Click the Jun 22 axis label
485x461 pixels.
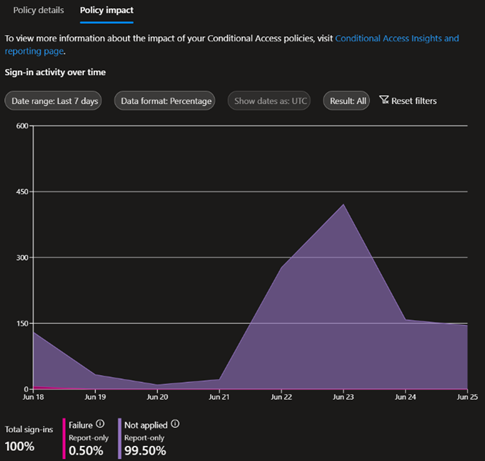click(x=281, y=397)
